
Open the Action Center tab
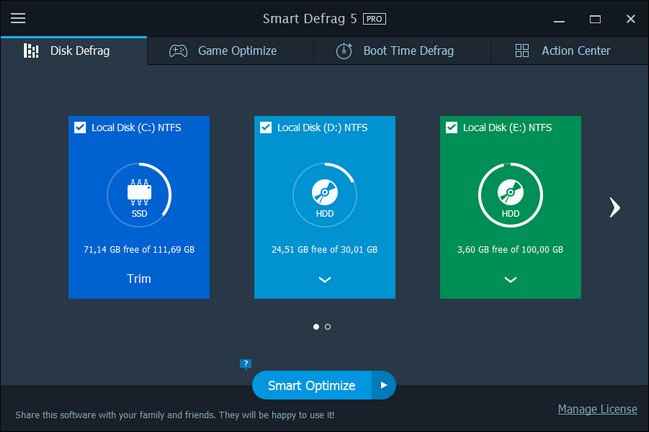coord(562,51)
